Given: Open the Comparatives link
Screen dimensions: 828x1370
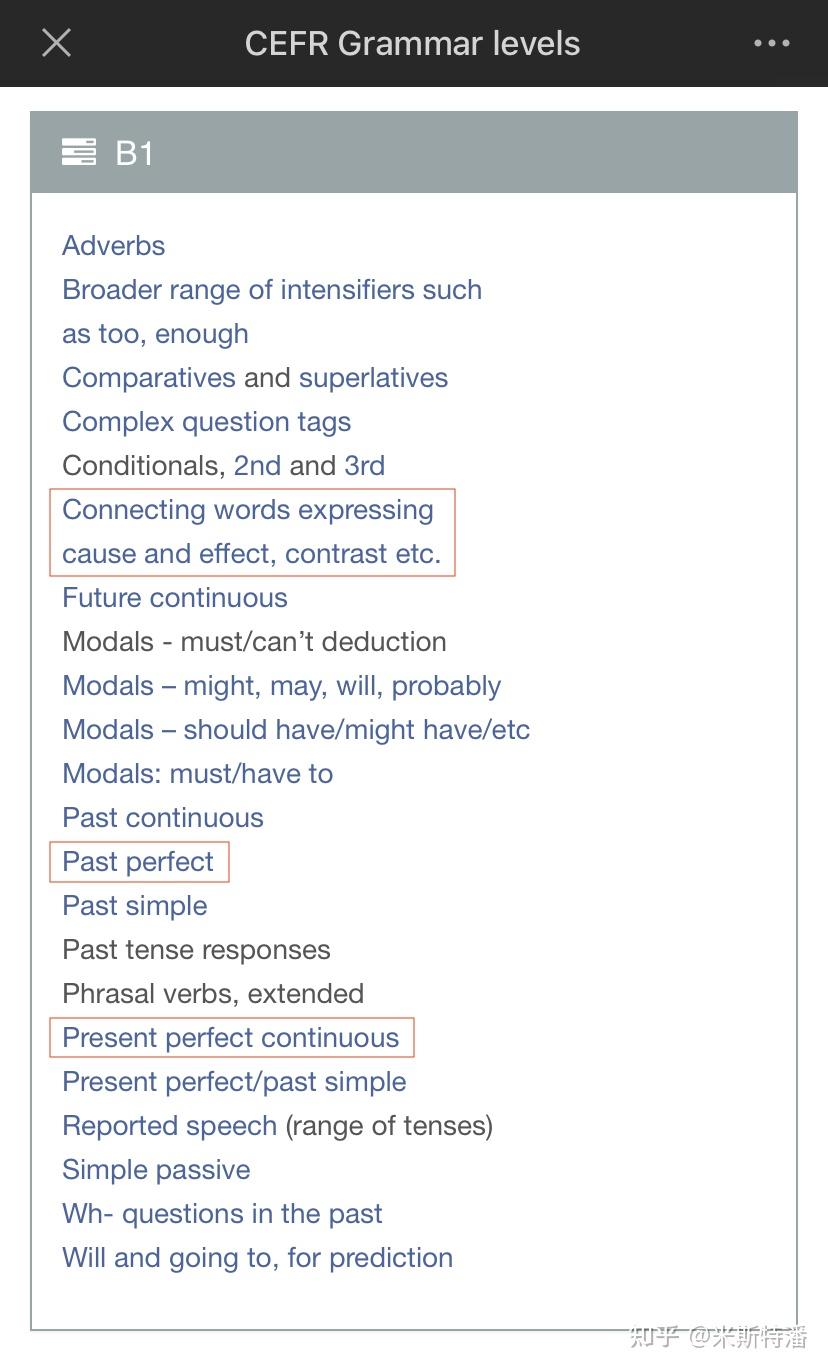Looking at the screenshot, I should [x=149, y=378].
